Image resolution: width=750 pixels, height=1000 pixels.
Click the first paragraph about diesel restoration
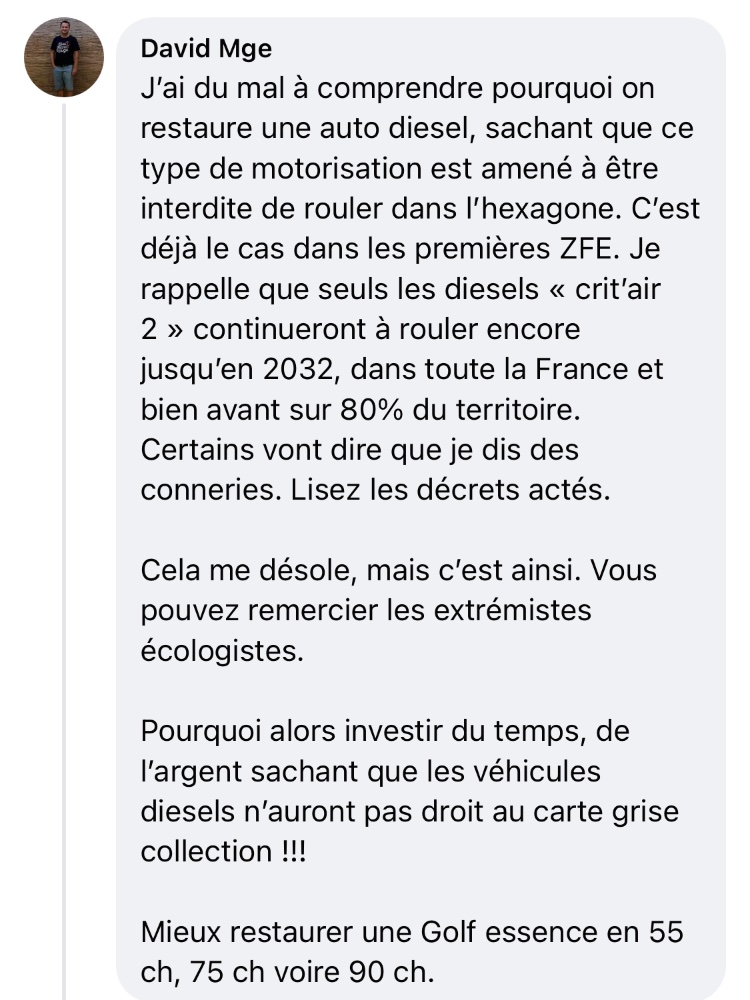pos(420,289)
